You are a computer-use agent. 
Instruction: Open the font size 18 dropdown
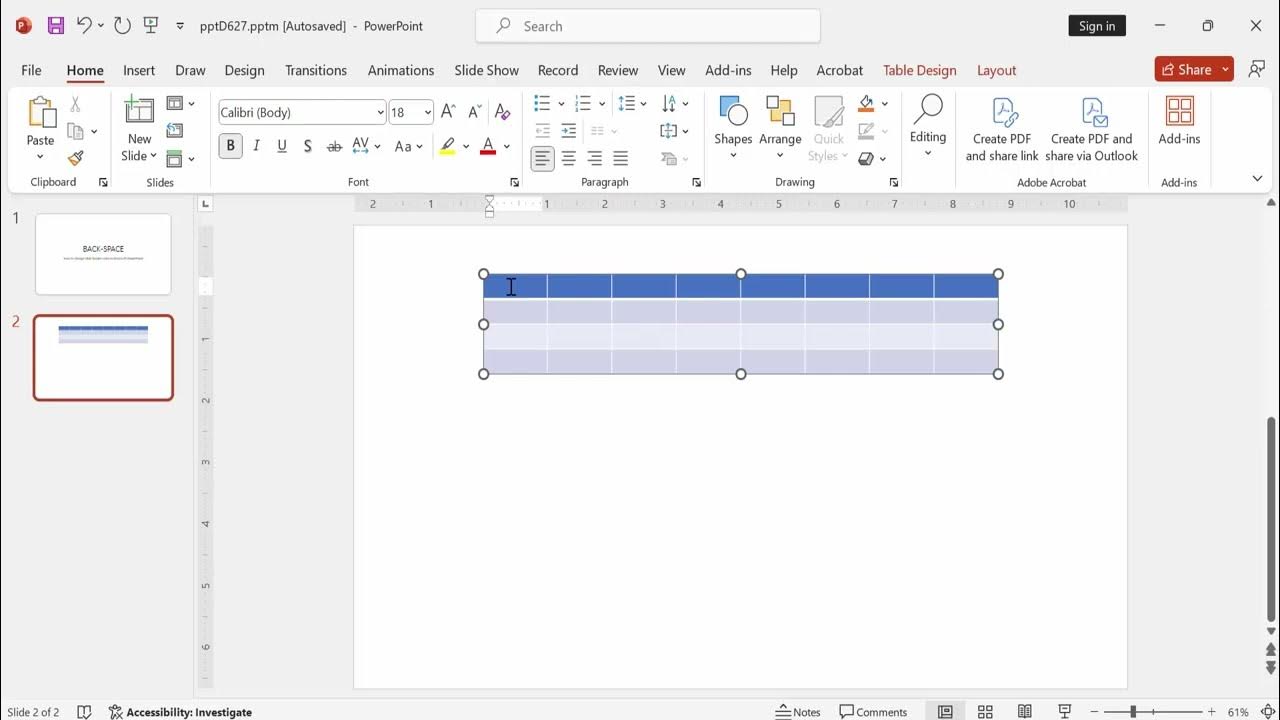428,113
